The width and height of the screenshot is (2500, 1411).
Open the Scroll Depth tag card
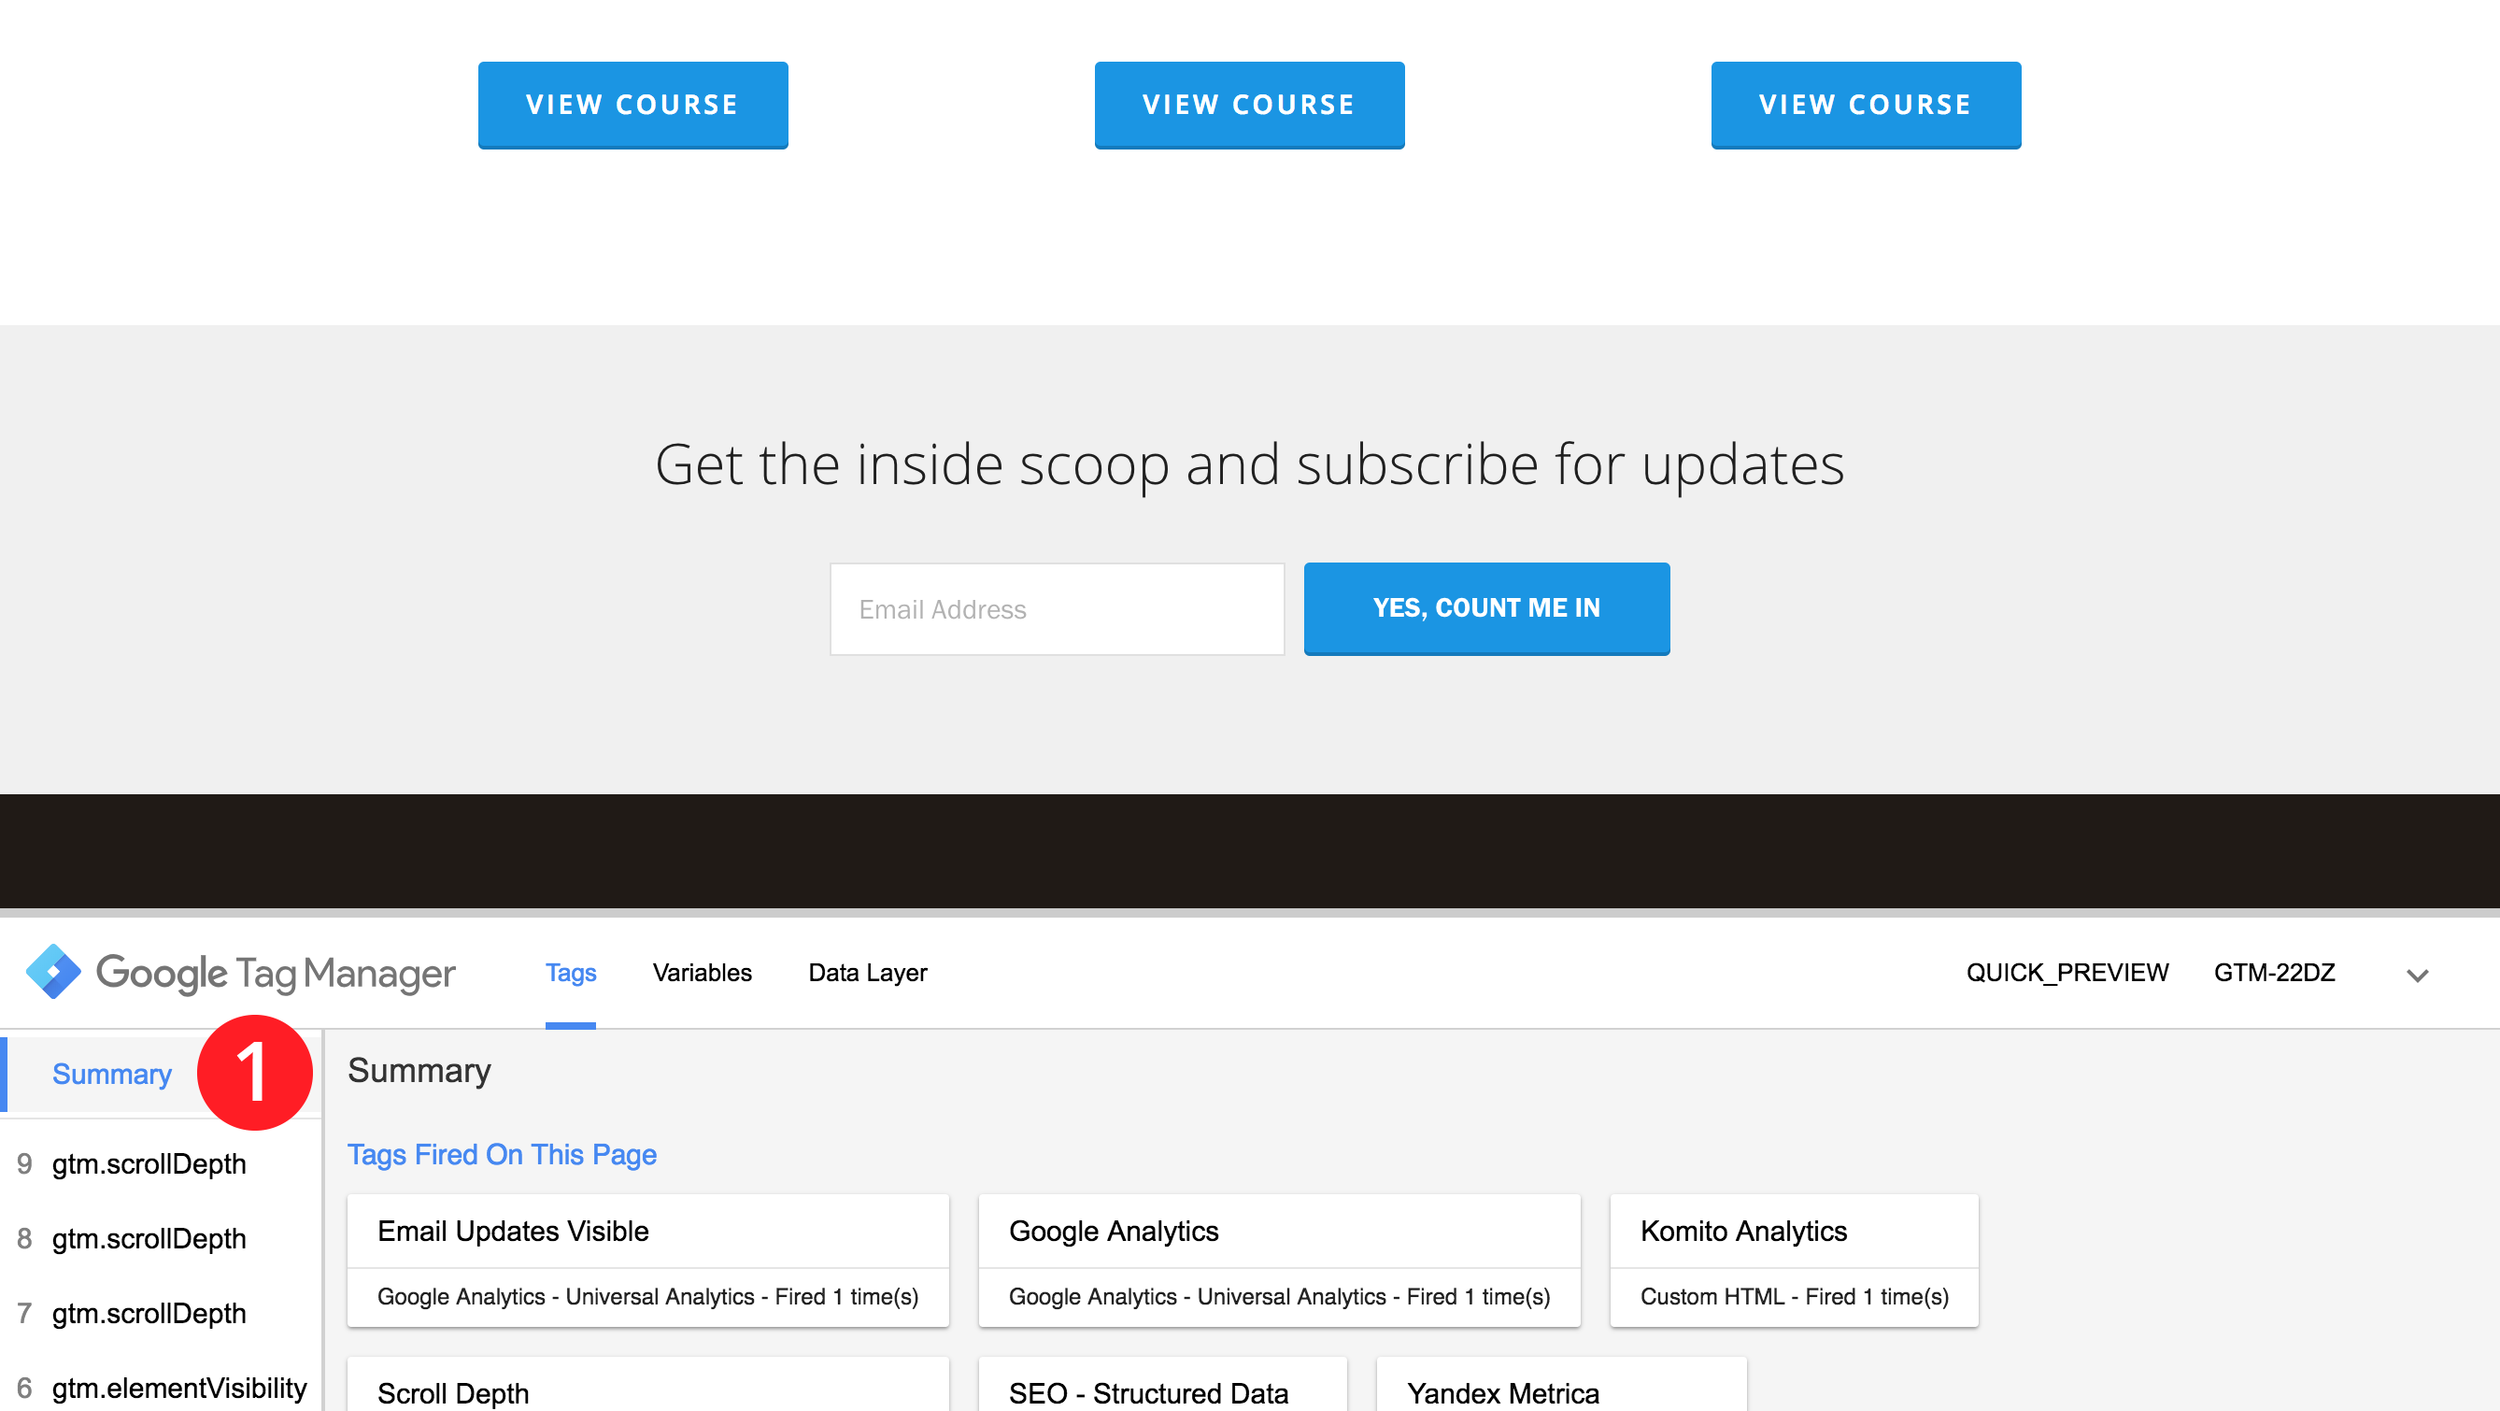coord(647,1390)
